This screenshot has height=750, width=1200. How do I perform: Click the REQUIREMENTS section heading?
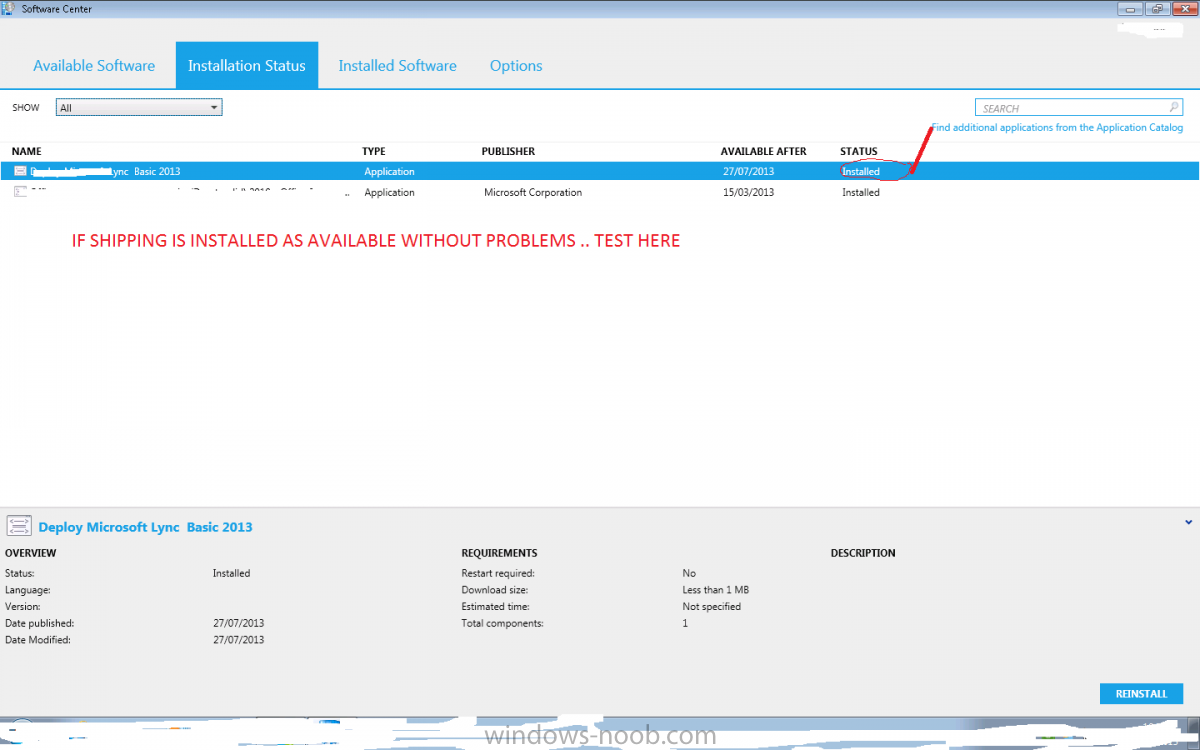point(499,553)
